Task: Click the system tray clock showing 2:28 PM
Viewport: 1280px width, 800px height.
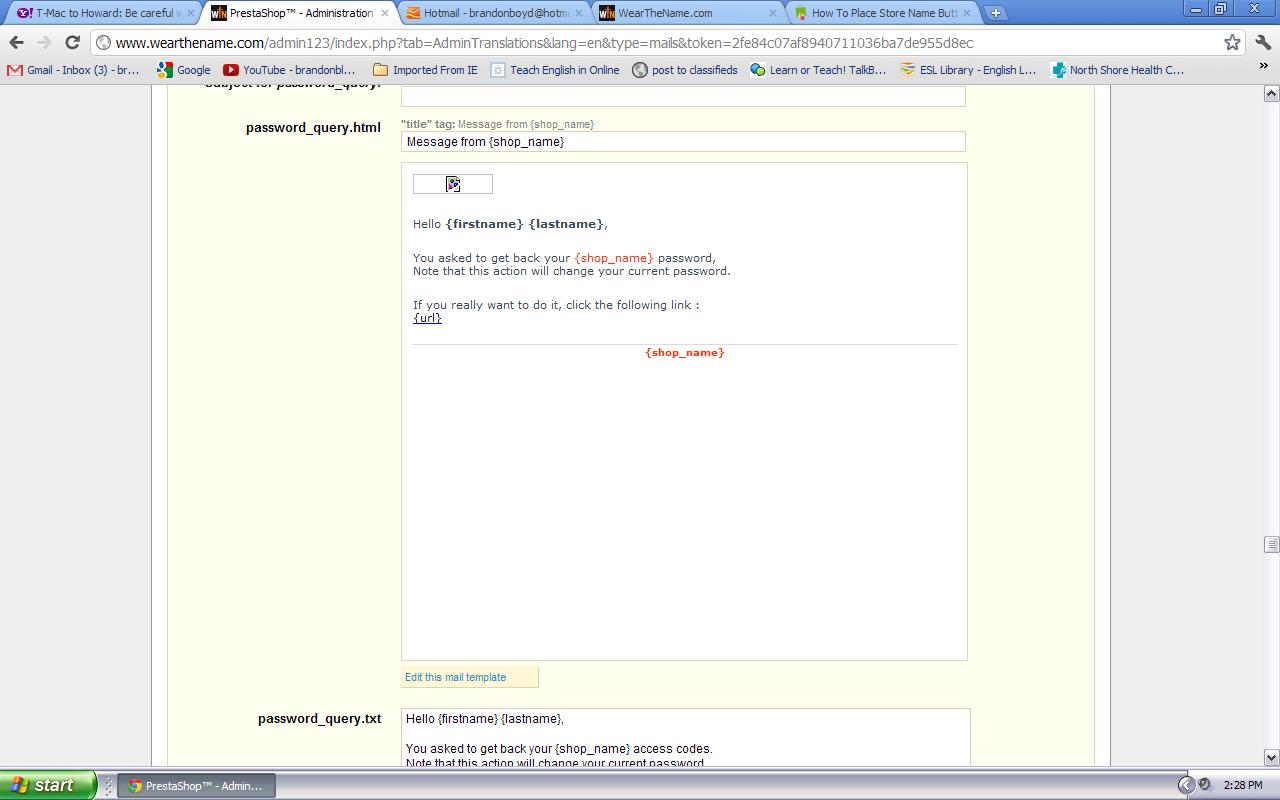Action: pos(1243,786)
